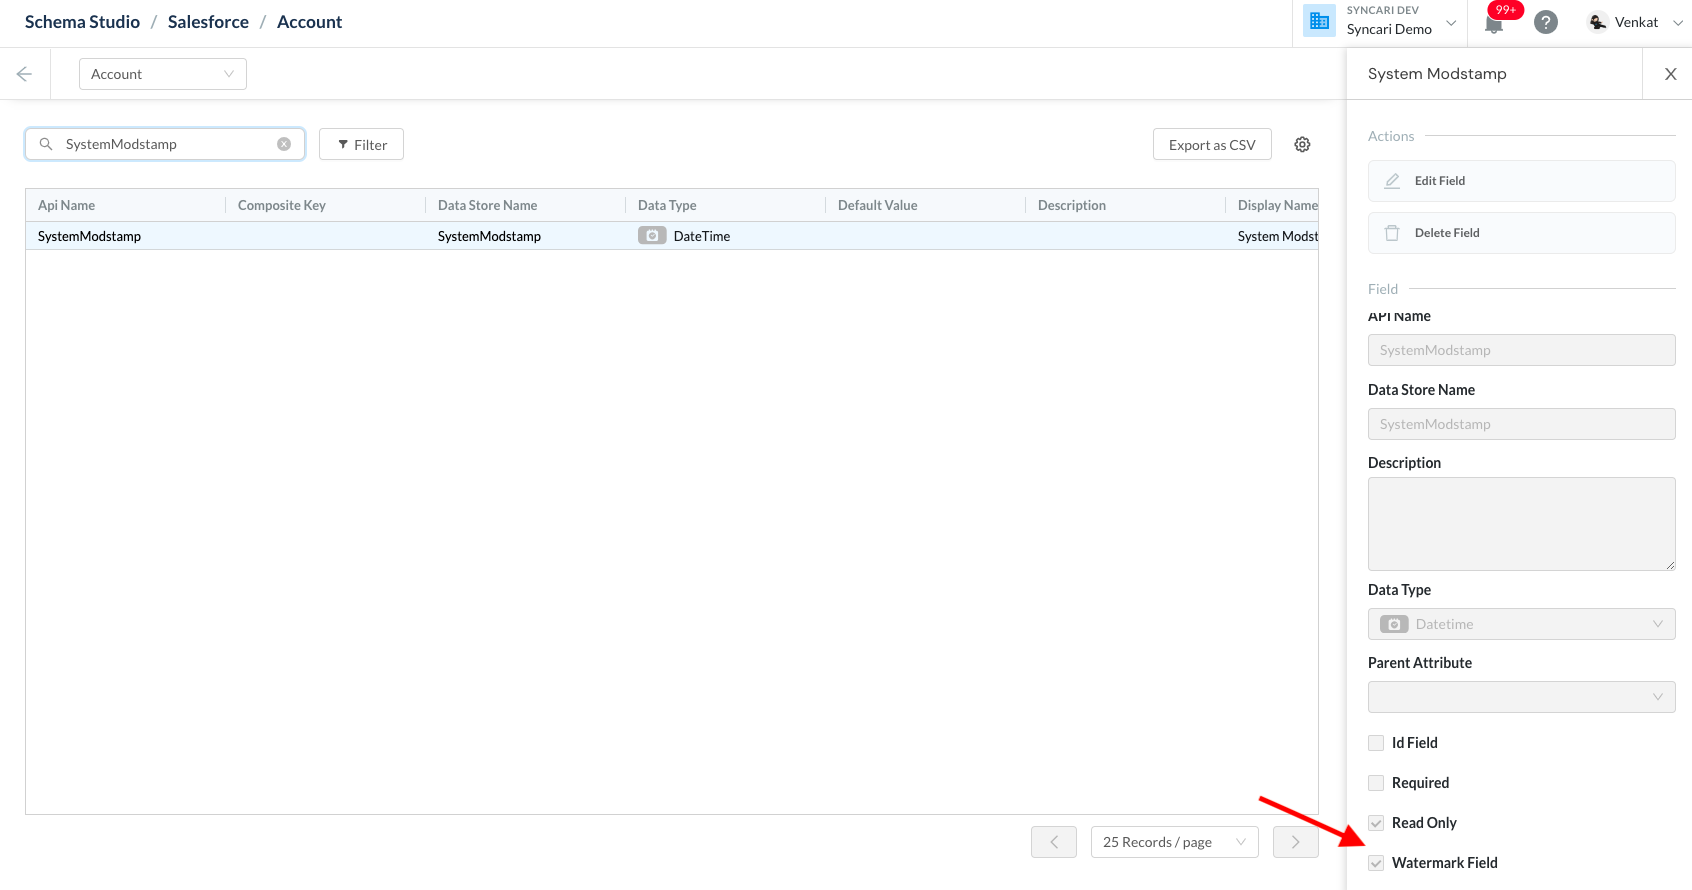Focus the SystemModstamp search box
Viewport: 1692px width, 890px height.
pos(165,144)
